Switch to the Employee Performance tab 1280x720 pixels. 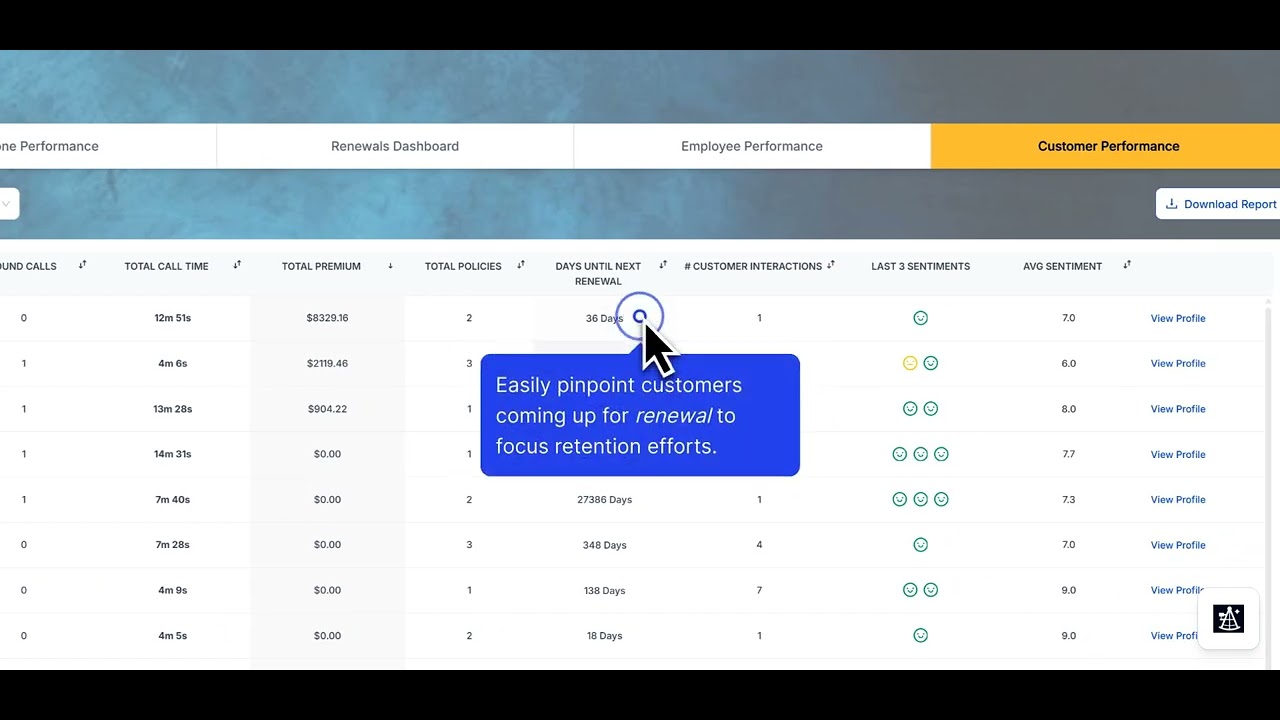point(752,146)
